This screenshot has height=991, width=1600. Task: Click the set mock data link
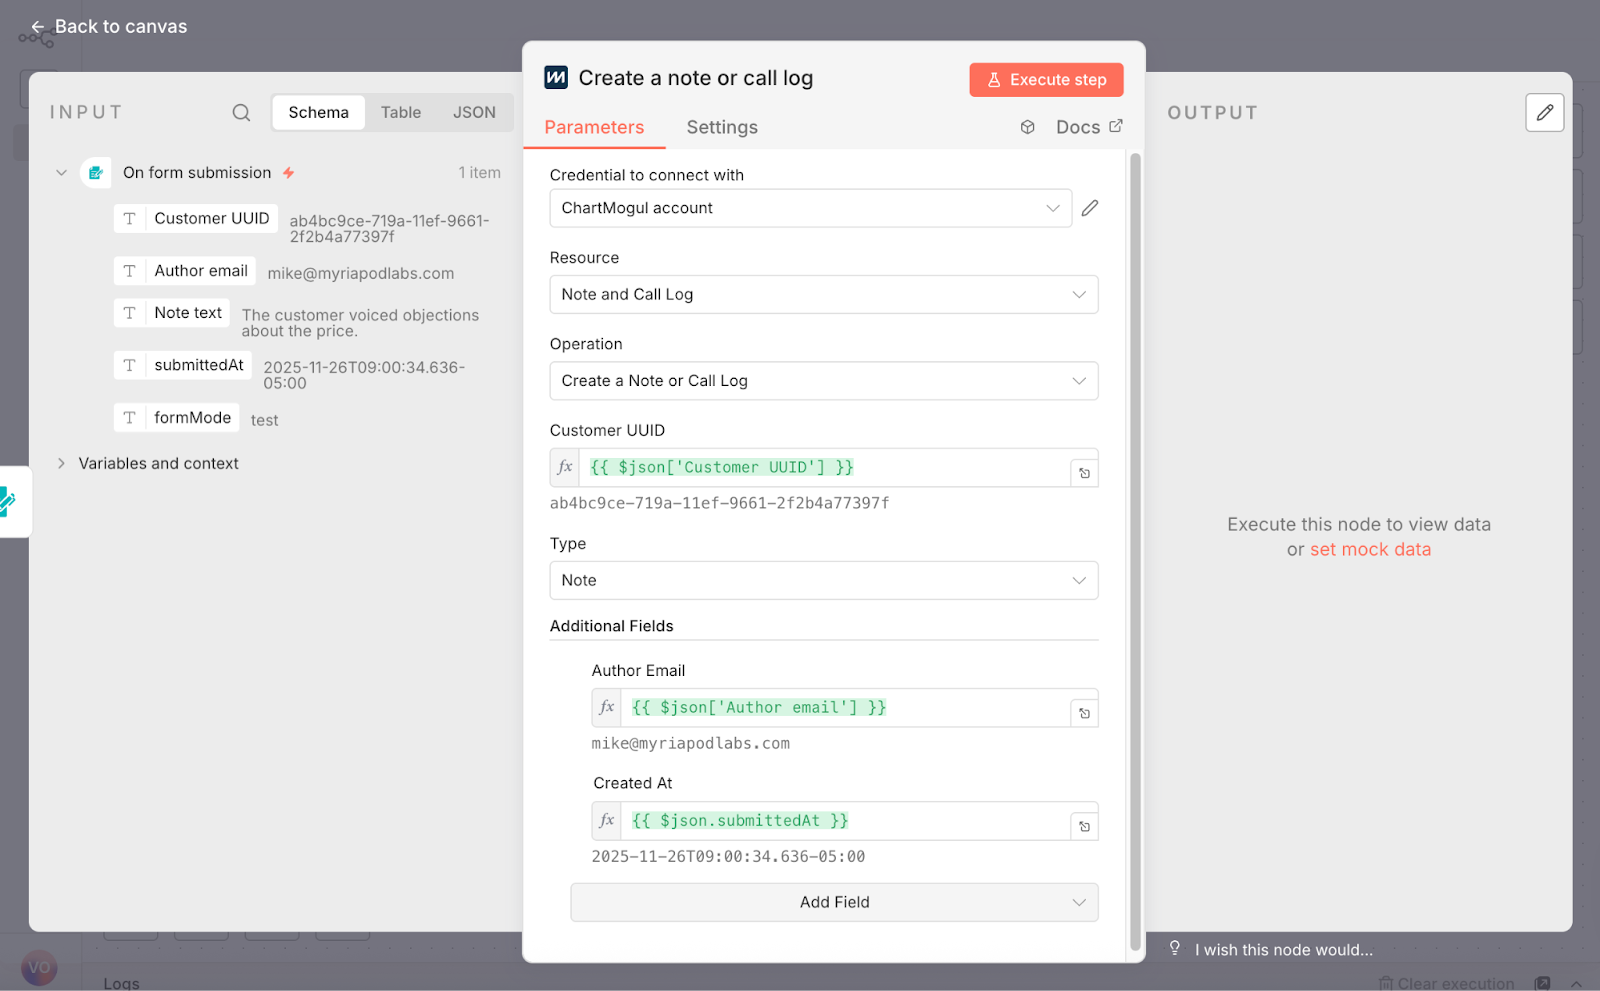click(x=1370, y=549)
